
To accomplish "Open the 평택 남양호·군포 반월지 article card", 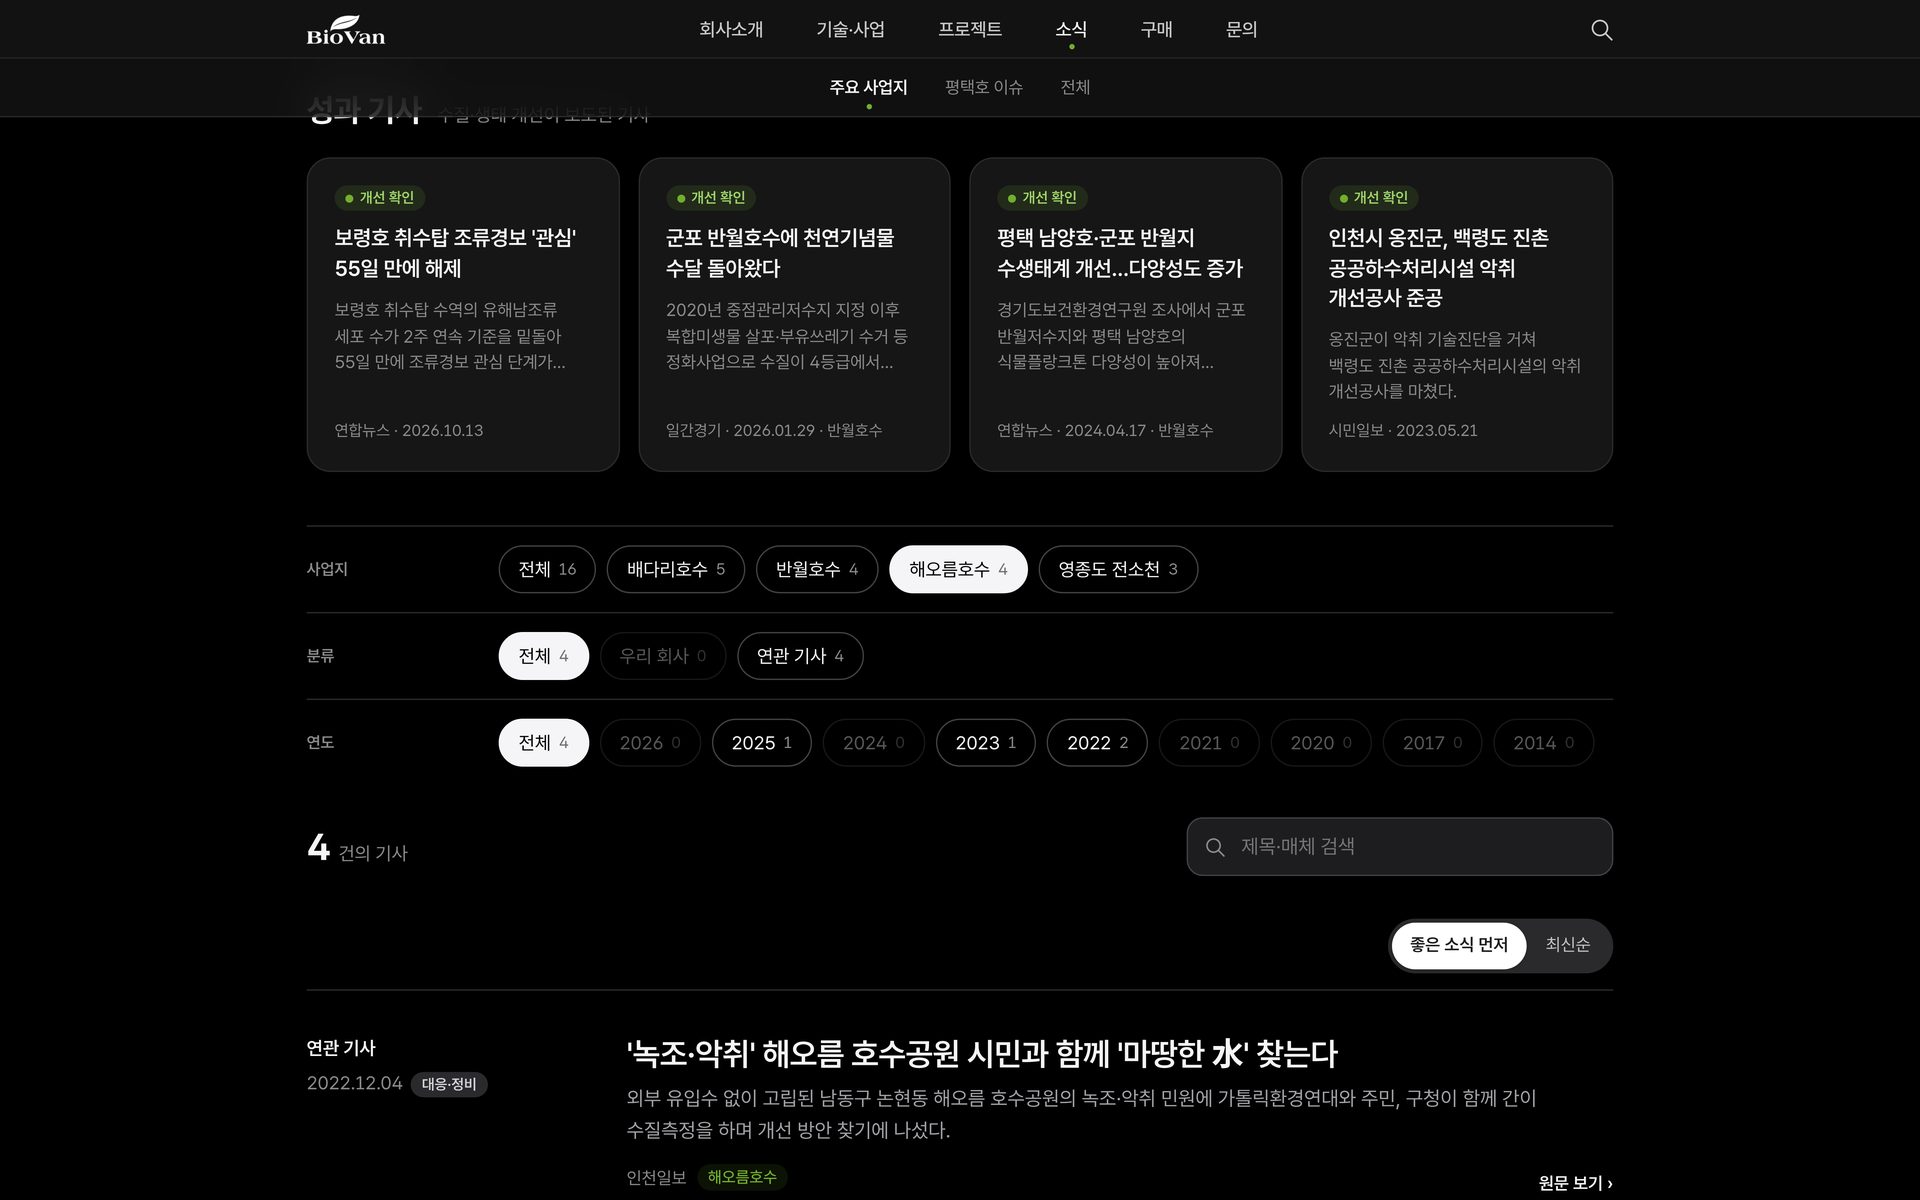I will [x=1126, y=314].
